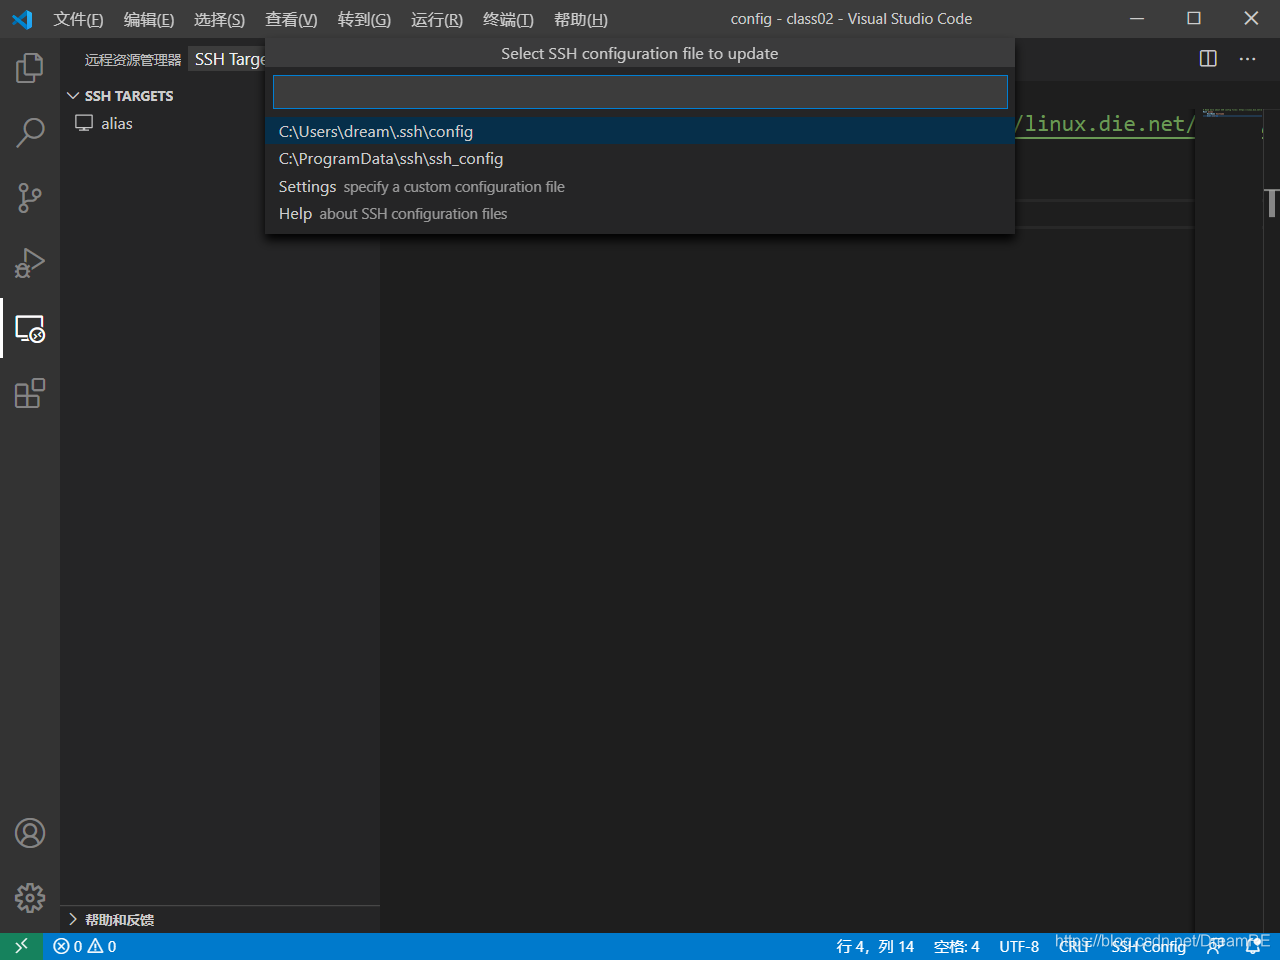The height and width of the screenshot is (960, 1280).
Task: Open Source Control view in activity bar
Action: (x=30, y=198)
